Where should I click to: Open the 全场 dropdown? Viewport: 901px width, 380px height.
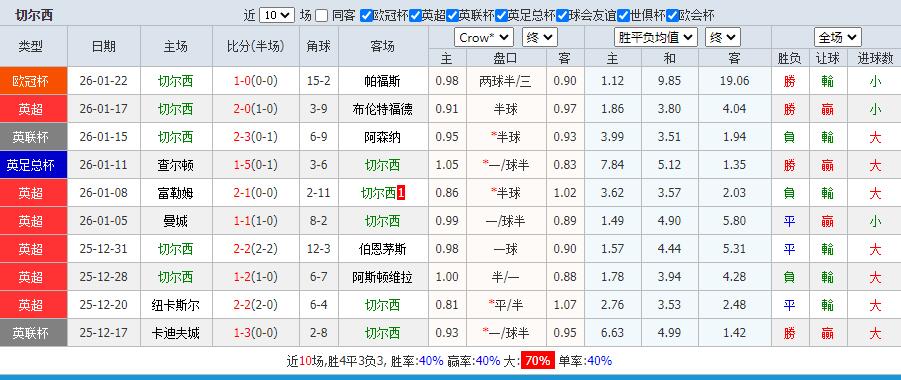[837, 38]
